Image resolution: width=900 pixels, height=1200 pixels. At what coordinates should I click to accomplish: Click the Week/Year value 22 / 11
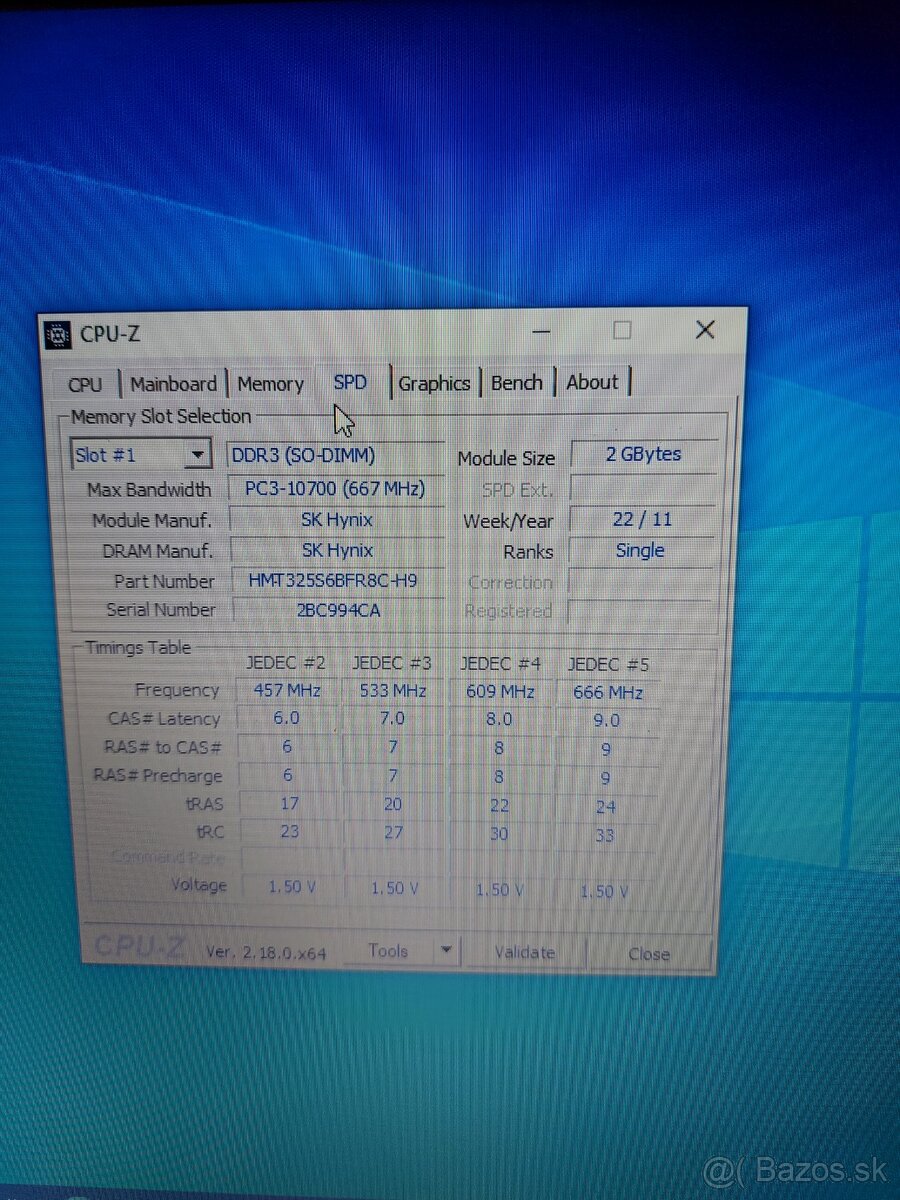tap(641, 518)
